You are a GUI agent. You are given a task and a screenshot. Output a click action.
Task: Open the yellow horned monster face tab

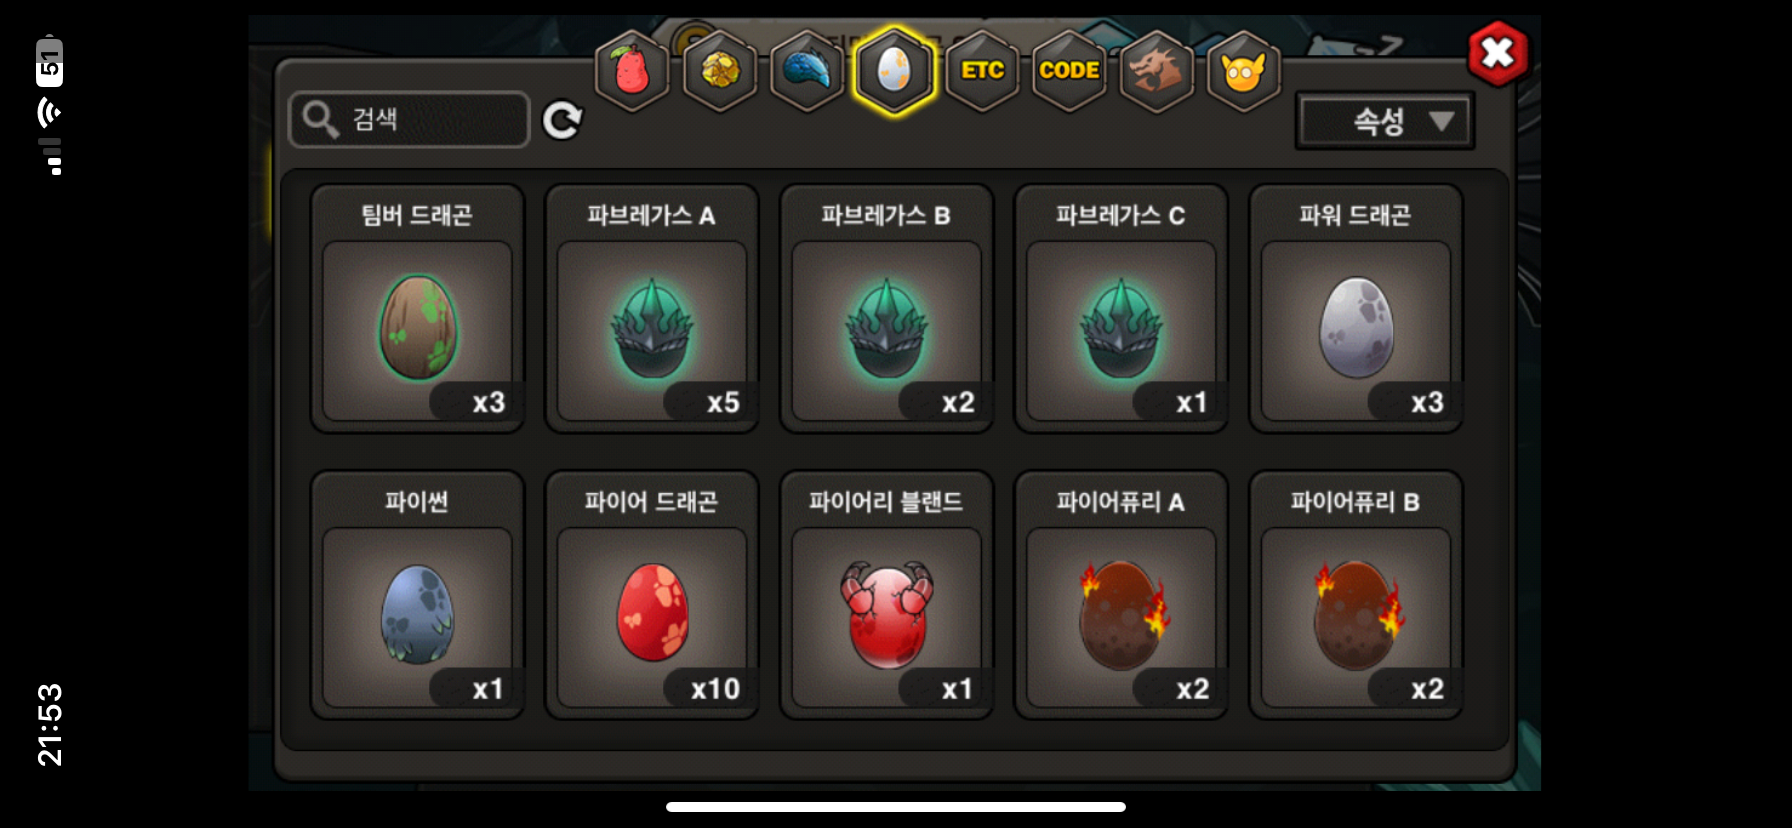pyautogui.click(x=1244, y=71)
